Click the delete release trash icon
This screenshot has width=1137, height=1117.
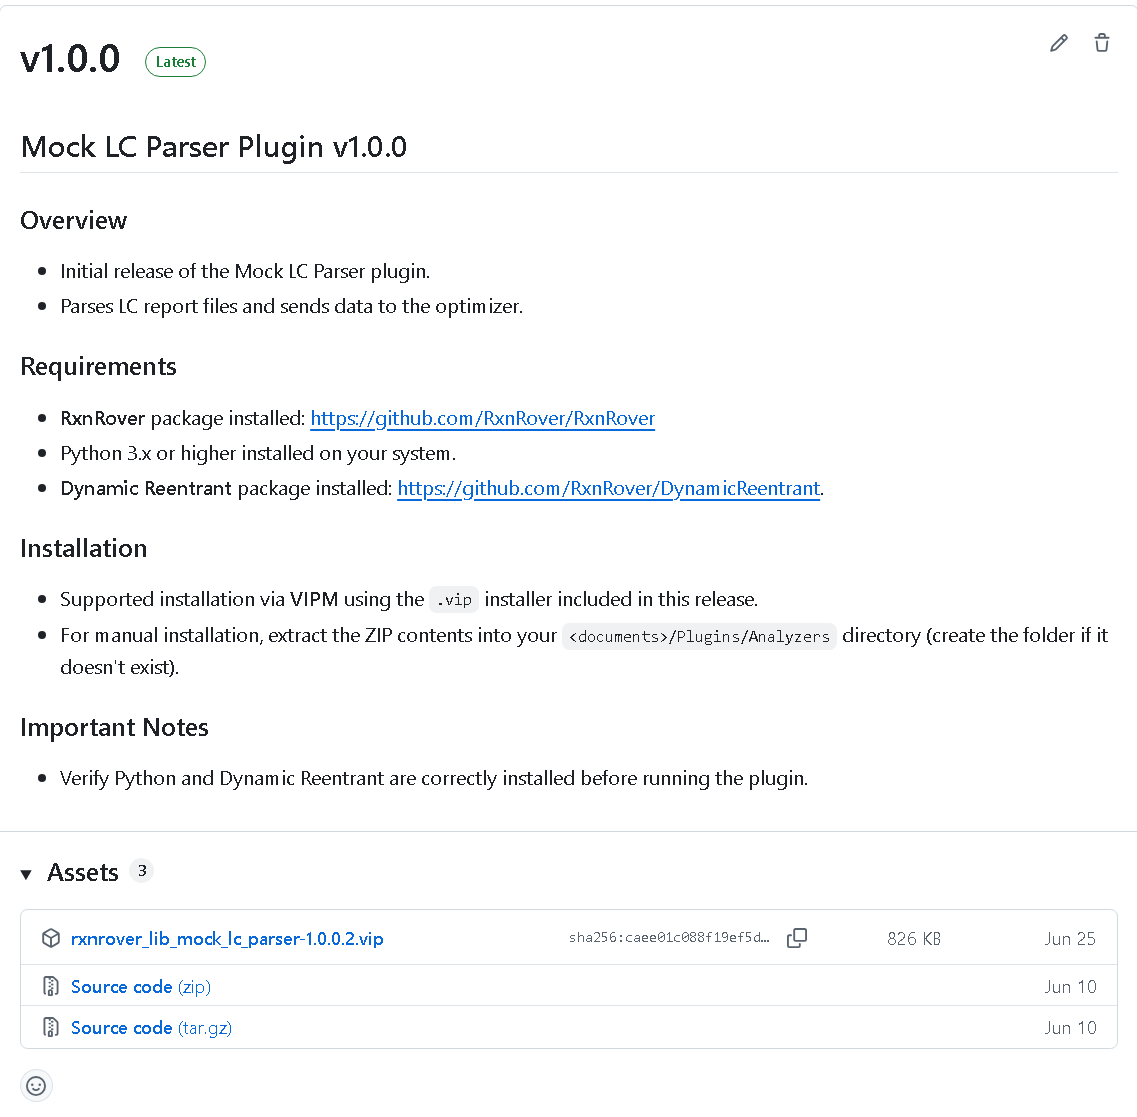coord(1102,43)
